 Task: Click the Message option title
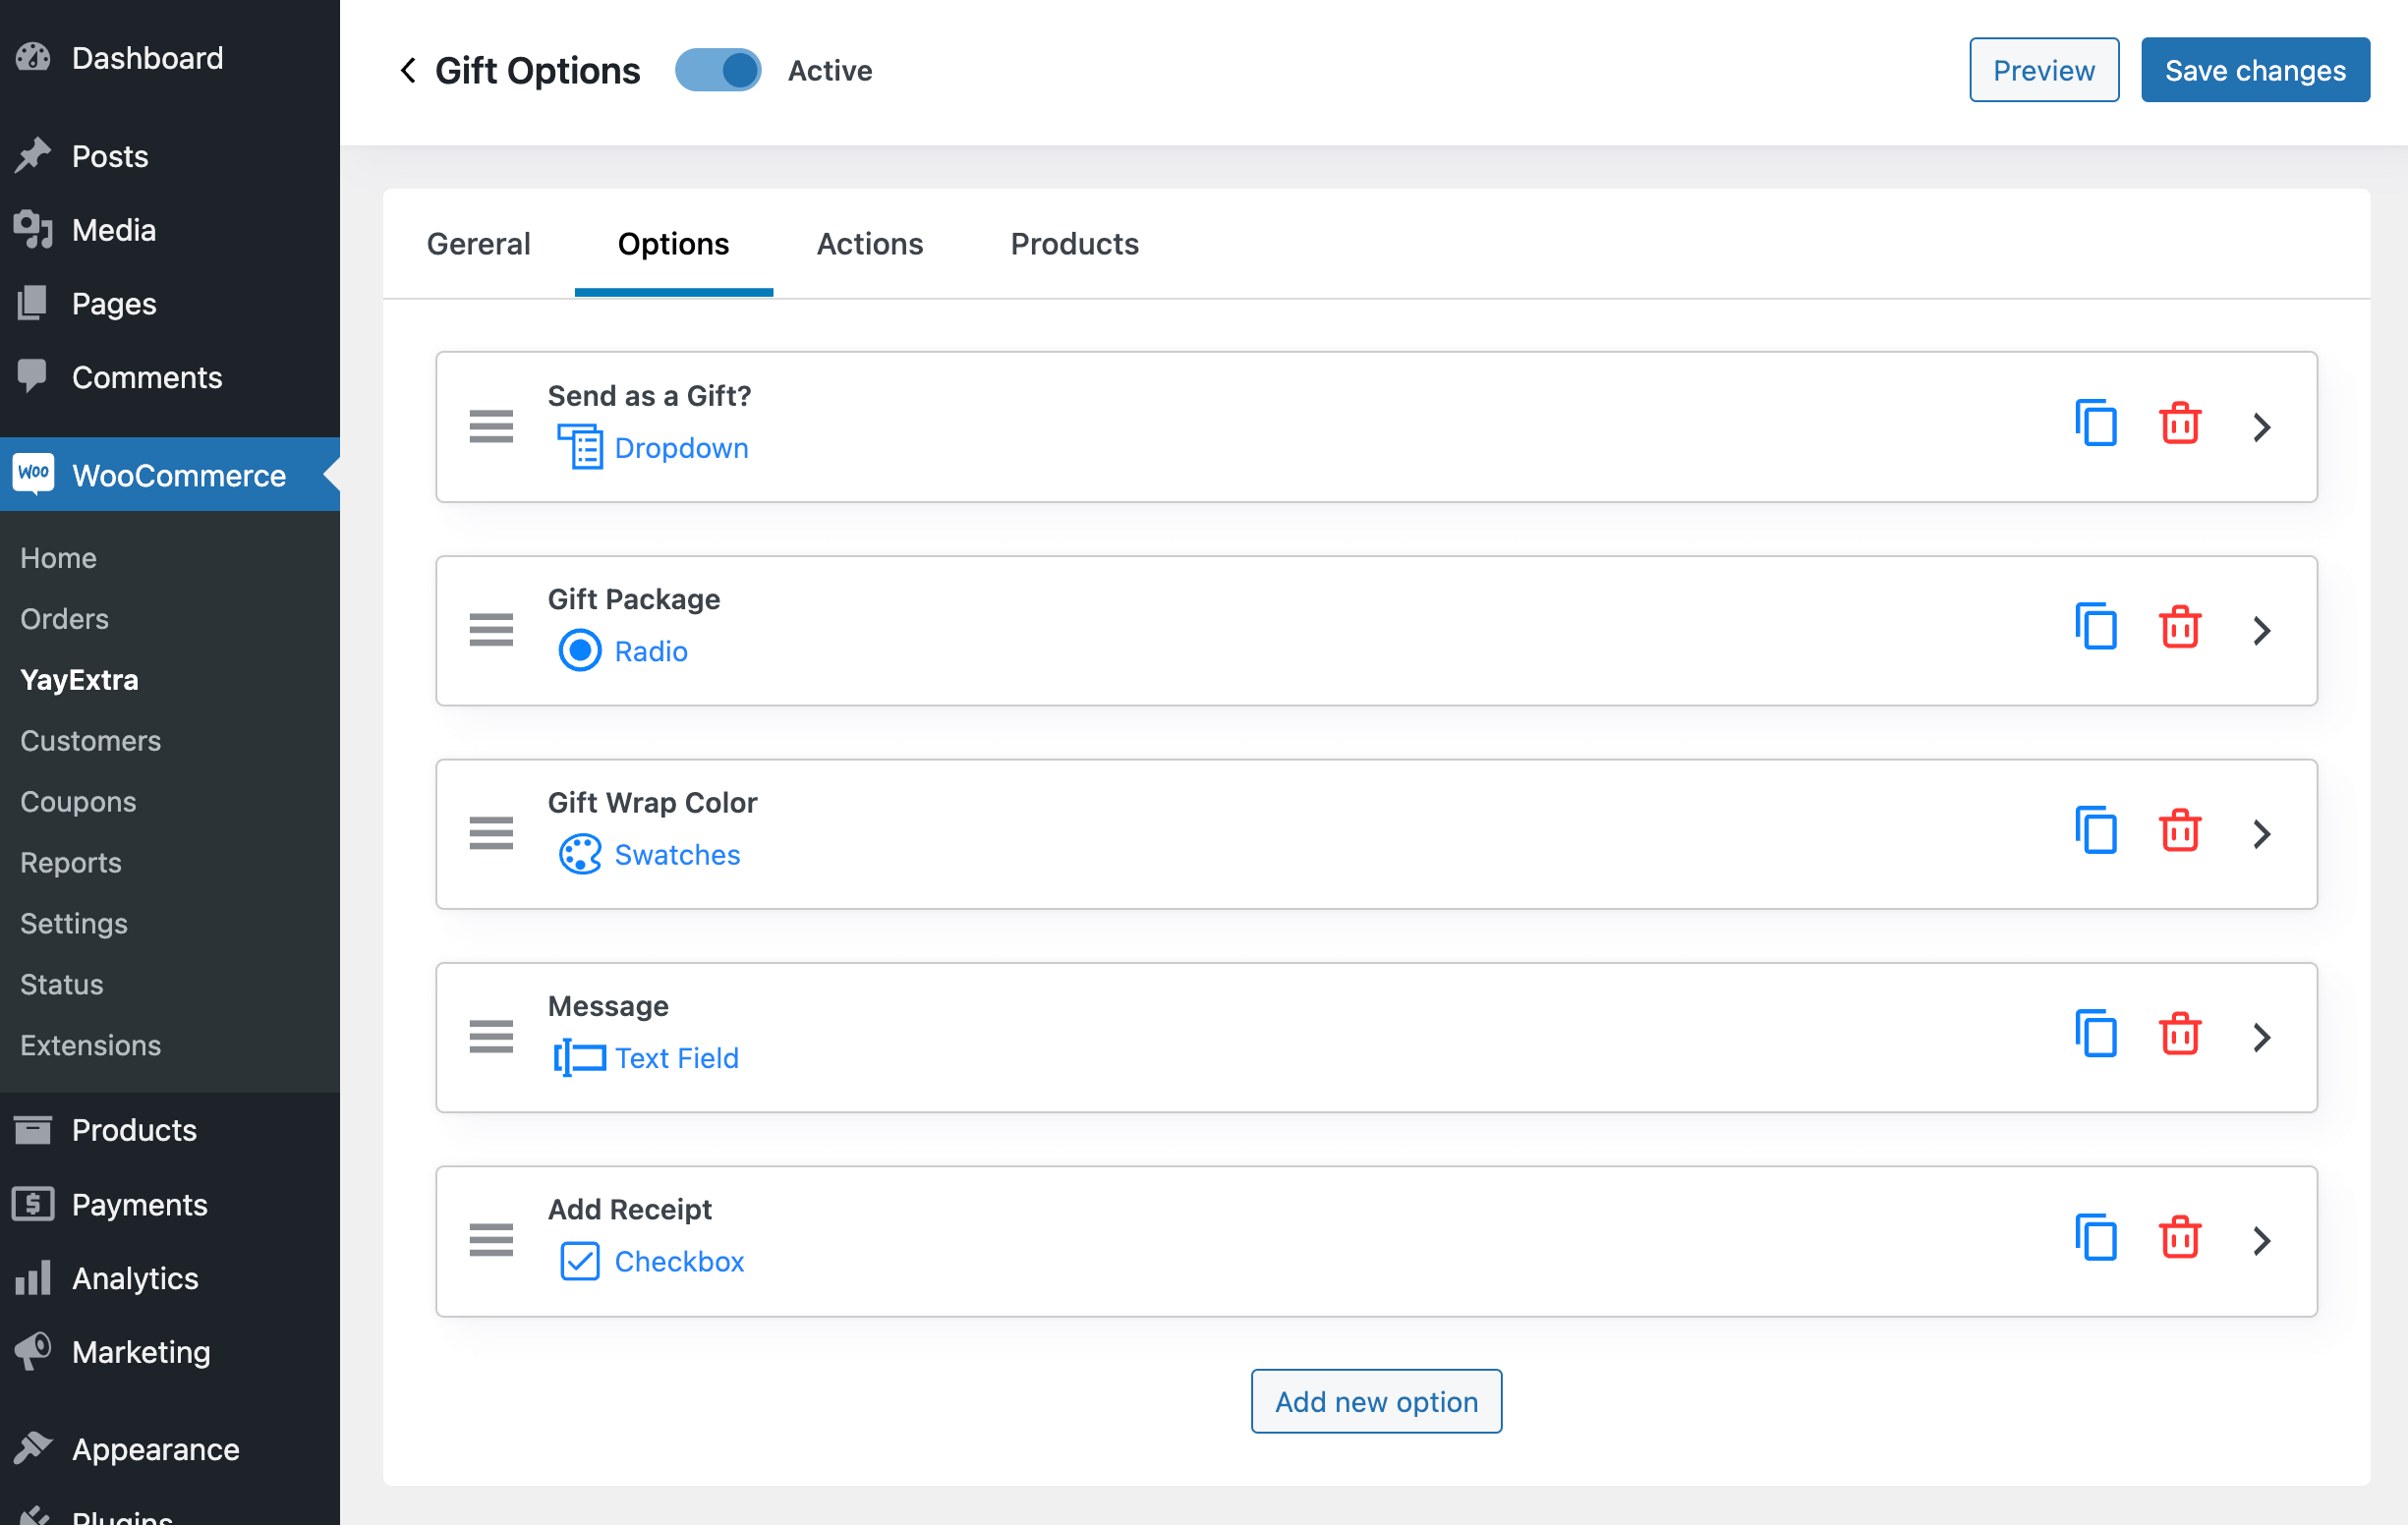click(x=608, y=1006)
